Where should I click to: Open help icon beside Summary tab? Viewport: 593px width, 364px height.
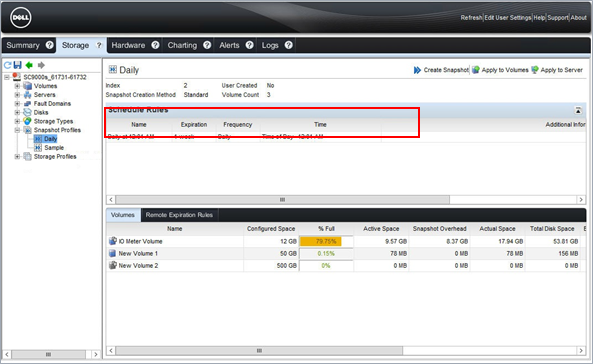(50, 45)
